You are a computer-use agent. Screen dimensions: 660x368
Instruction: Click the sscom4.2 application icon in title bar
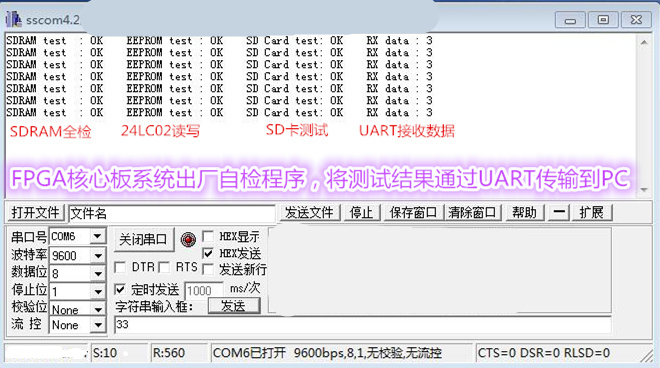click(13, 19)
